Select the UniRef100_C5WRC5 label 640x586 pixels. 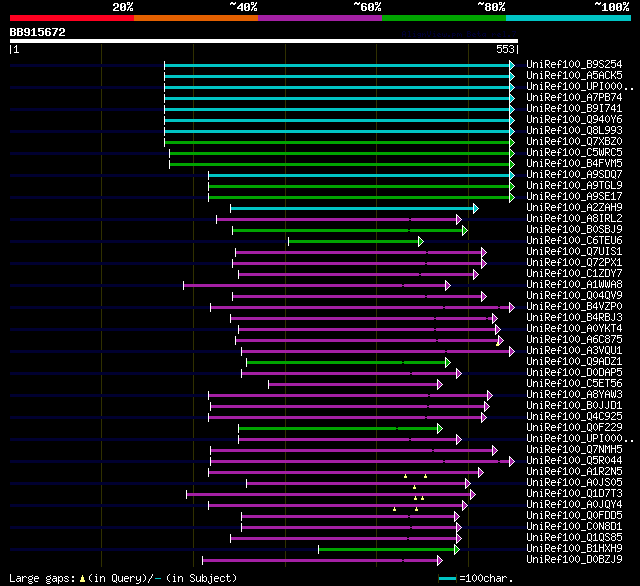coord(574,153)
